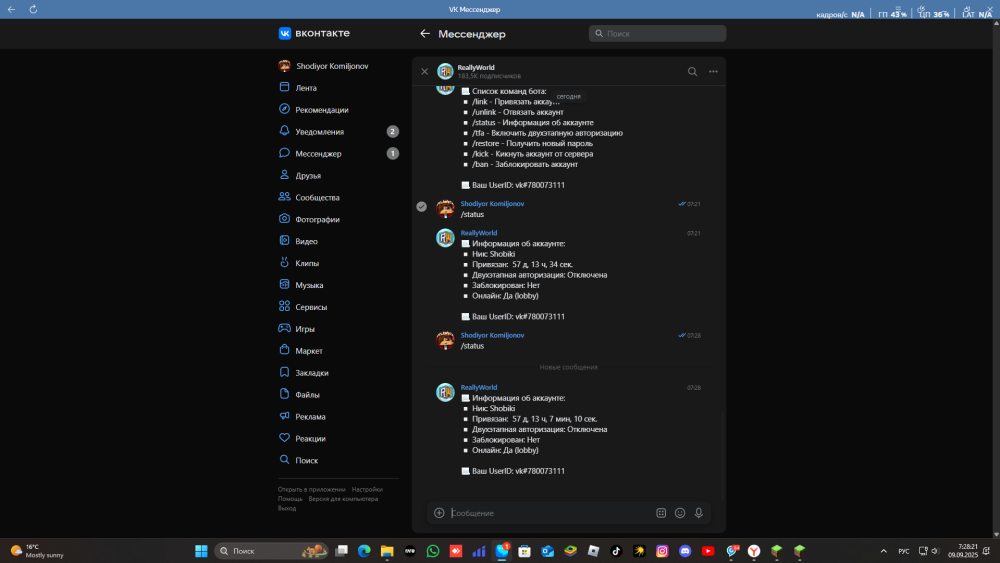
Task: Select text "Привязан: 57 д, 13 ч, 7 мин, 10 сек."
Action: pos(534,419)
